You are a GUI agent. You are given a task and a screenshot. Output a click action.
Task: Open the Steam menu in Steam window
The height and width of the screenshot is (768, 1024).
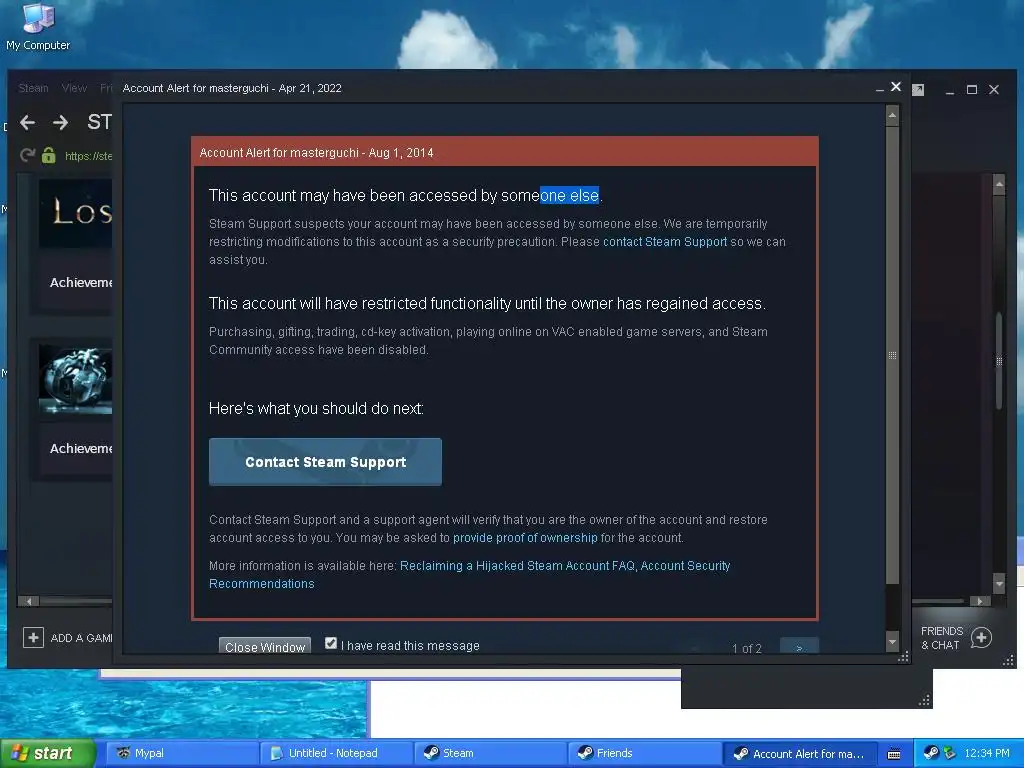[33, 88]
